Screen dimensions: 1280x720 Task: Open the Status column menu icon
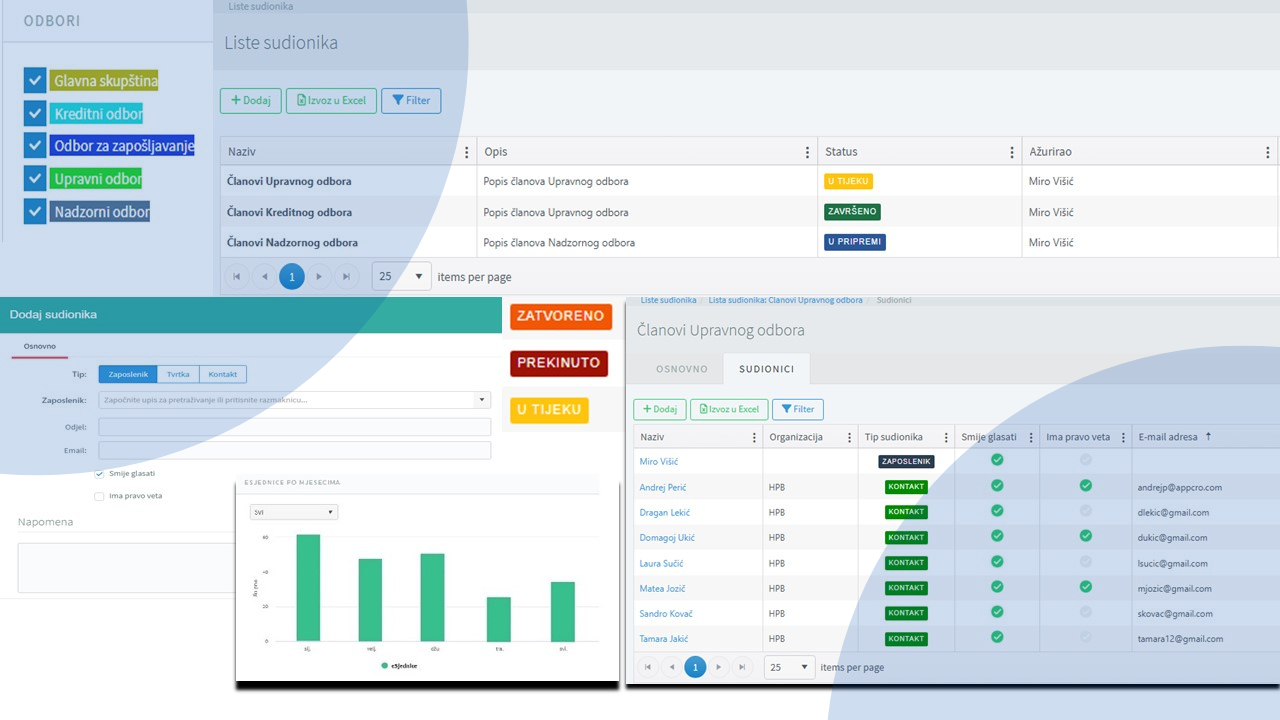tap(1012, 152)
